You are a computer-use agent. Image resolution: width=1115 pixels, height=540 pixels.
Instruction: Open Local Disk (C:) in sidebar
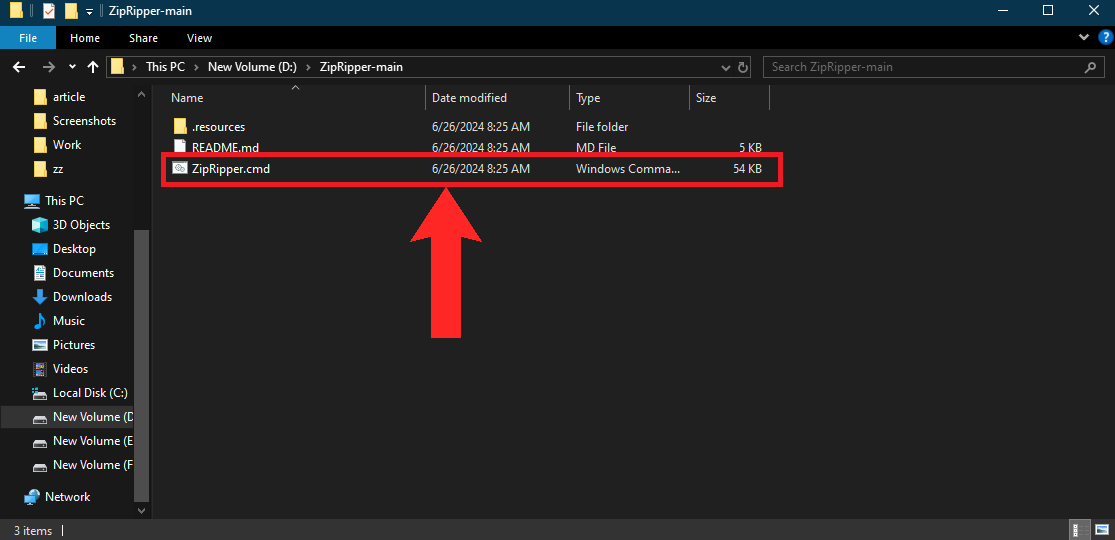[x=90, y=393]
